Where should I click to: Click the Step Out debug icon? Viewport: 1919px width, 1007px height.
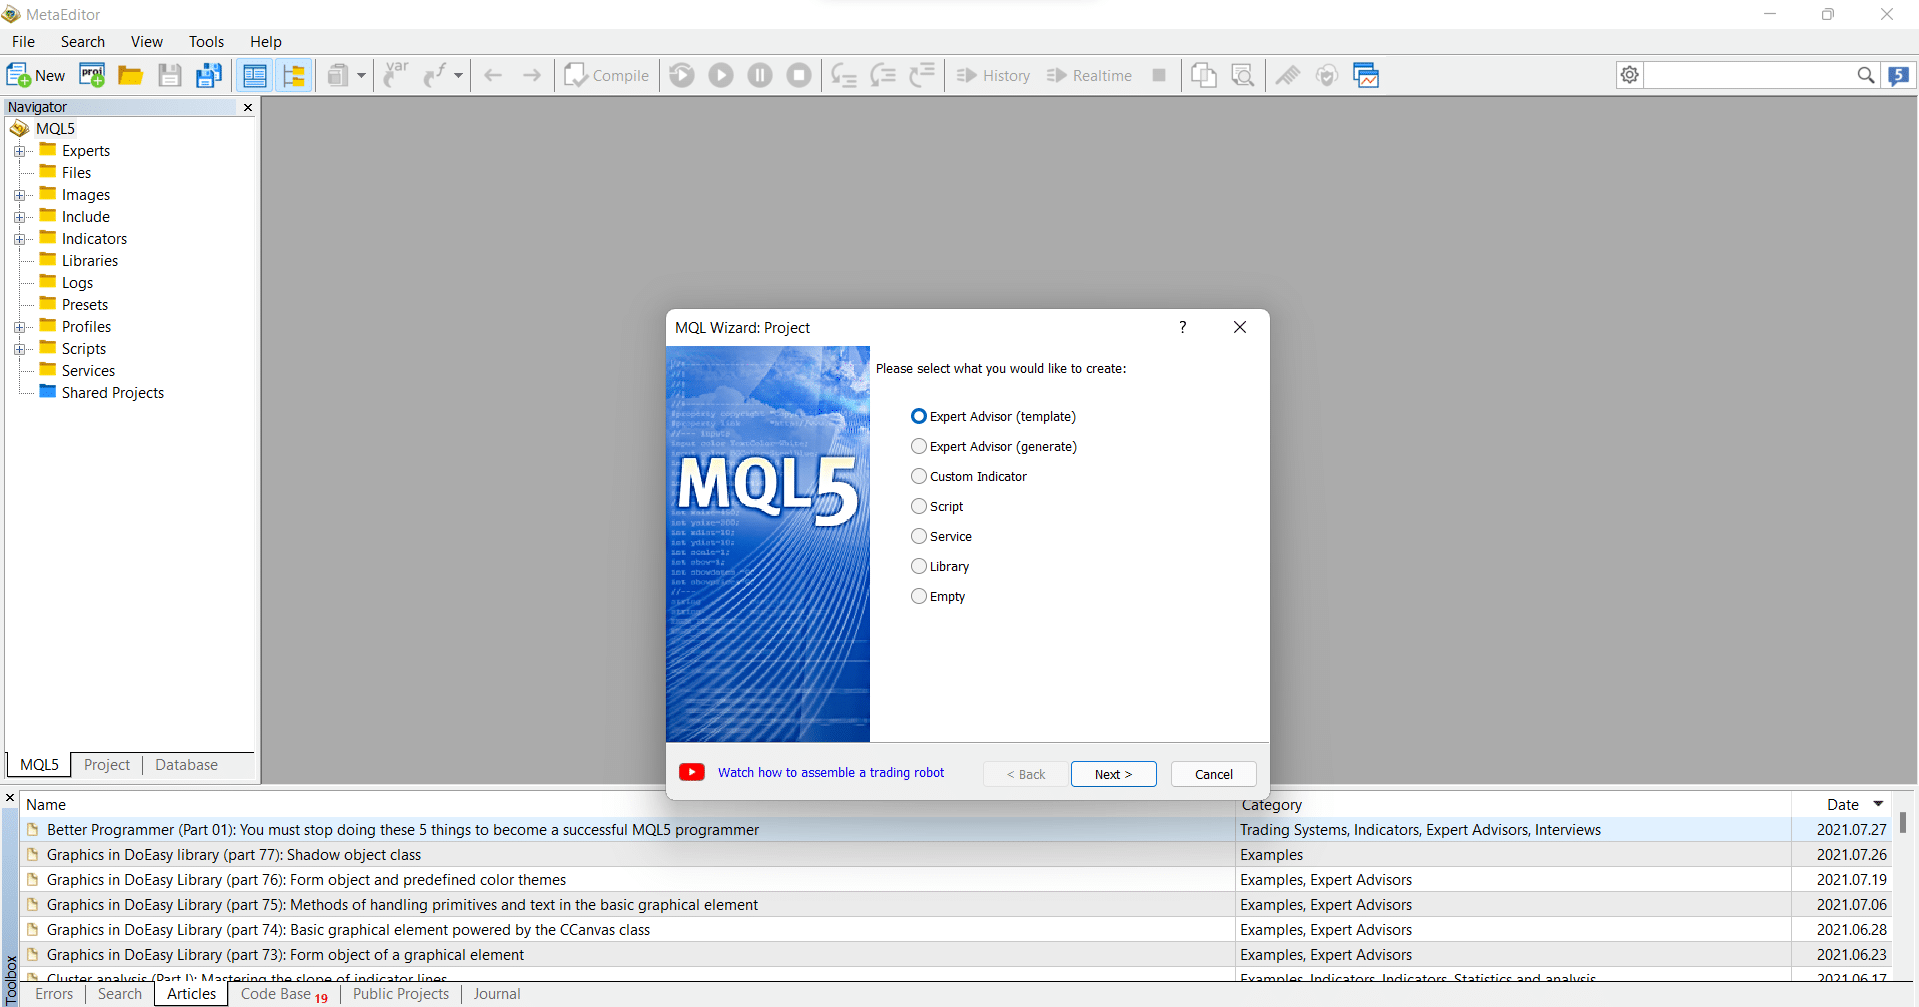tap(922, 75)
